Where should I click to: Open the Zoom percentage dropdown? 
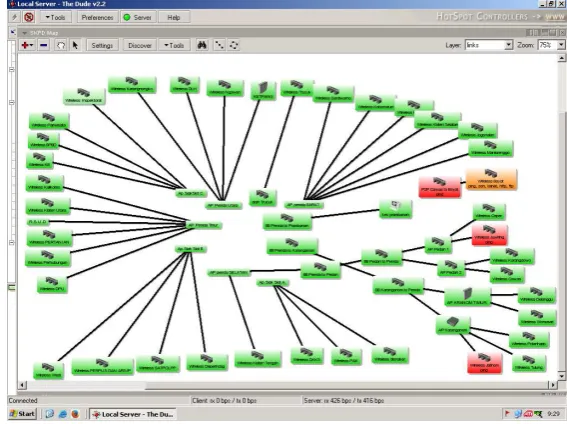click(551, 45)
